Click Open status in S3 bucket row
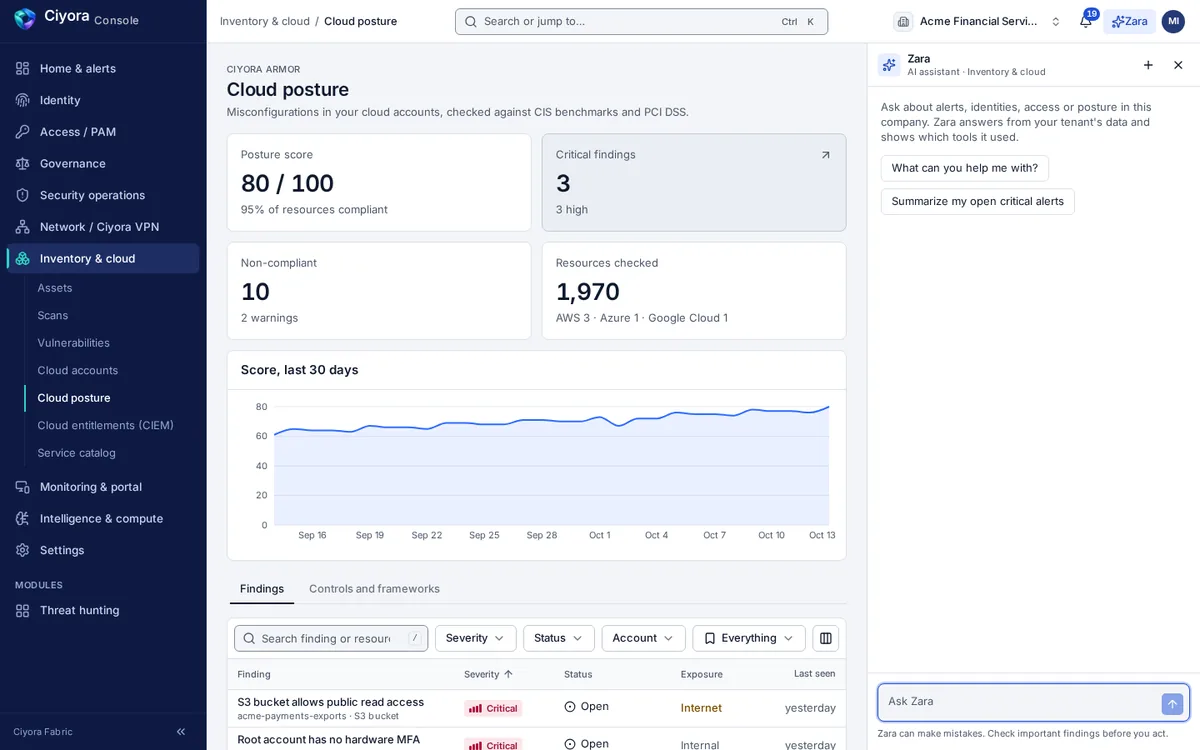Screen dimensions: 1200x750 (587, 707)
